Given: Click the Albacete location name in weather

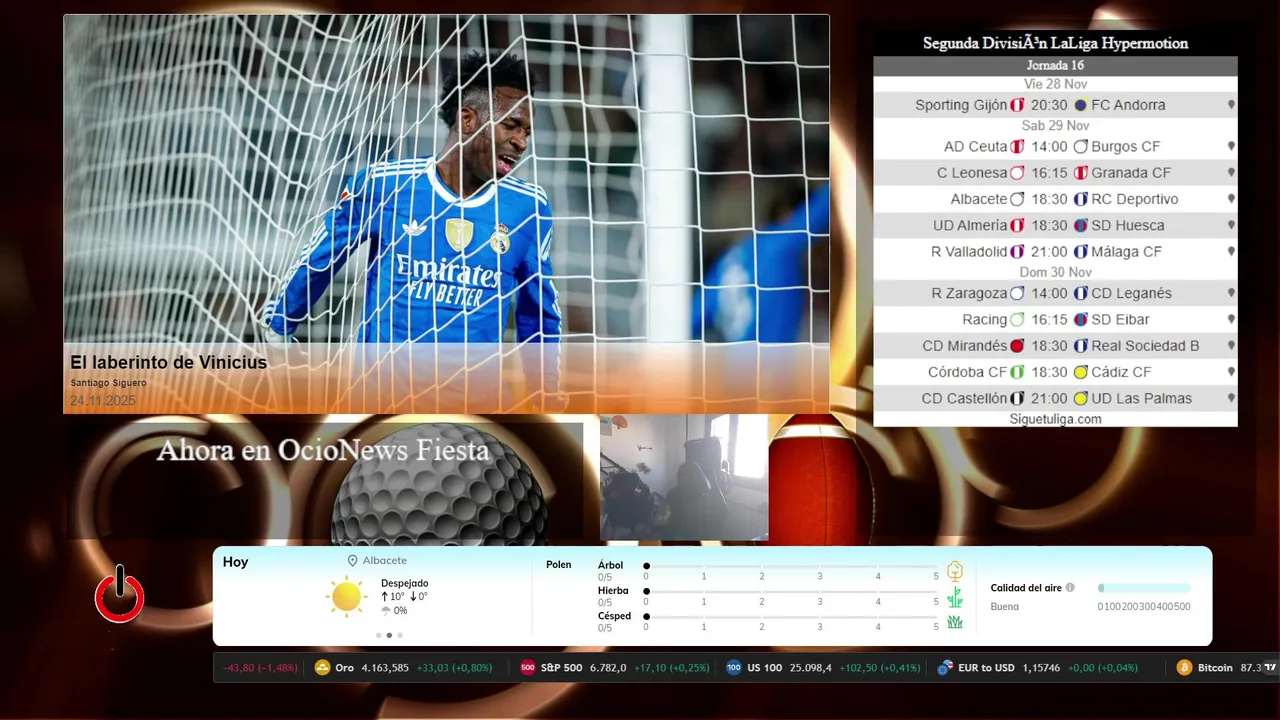Looking at the screenshot, I should 384,561.
